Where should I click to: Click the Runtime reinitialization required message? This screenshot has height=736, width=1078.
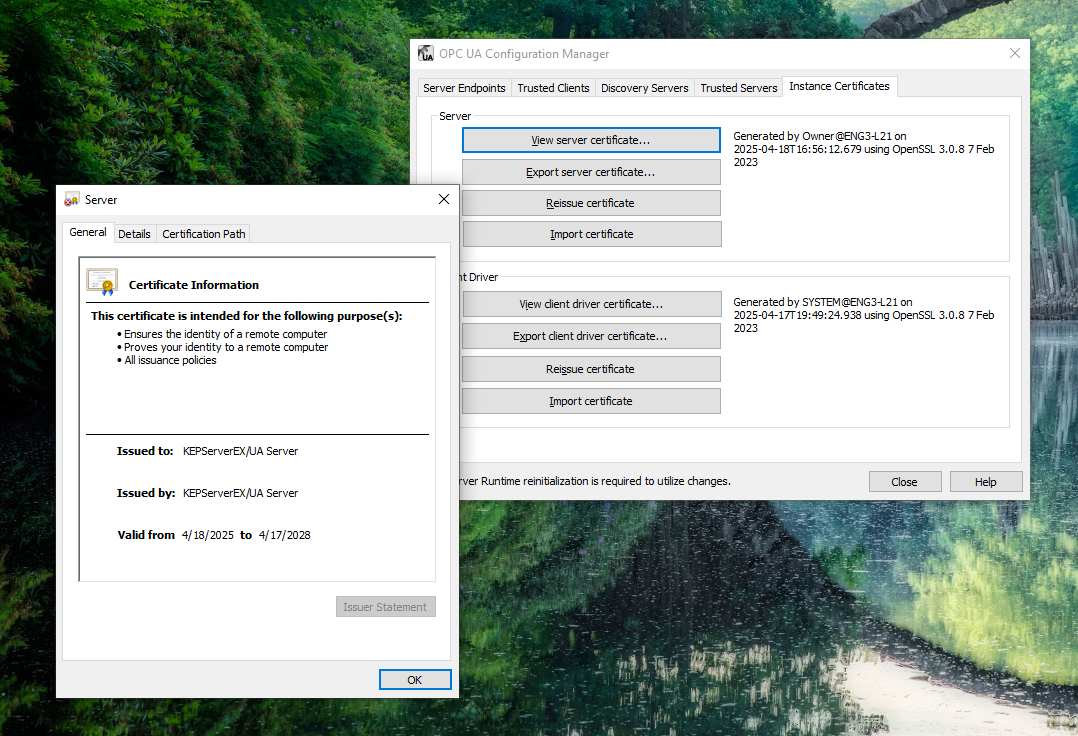[595, 481]
